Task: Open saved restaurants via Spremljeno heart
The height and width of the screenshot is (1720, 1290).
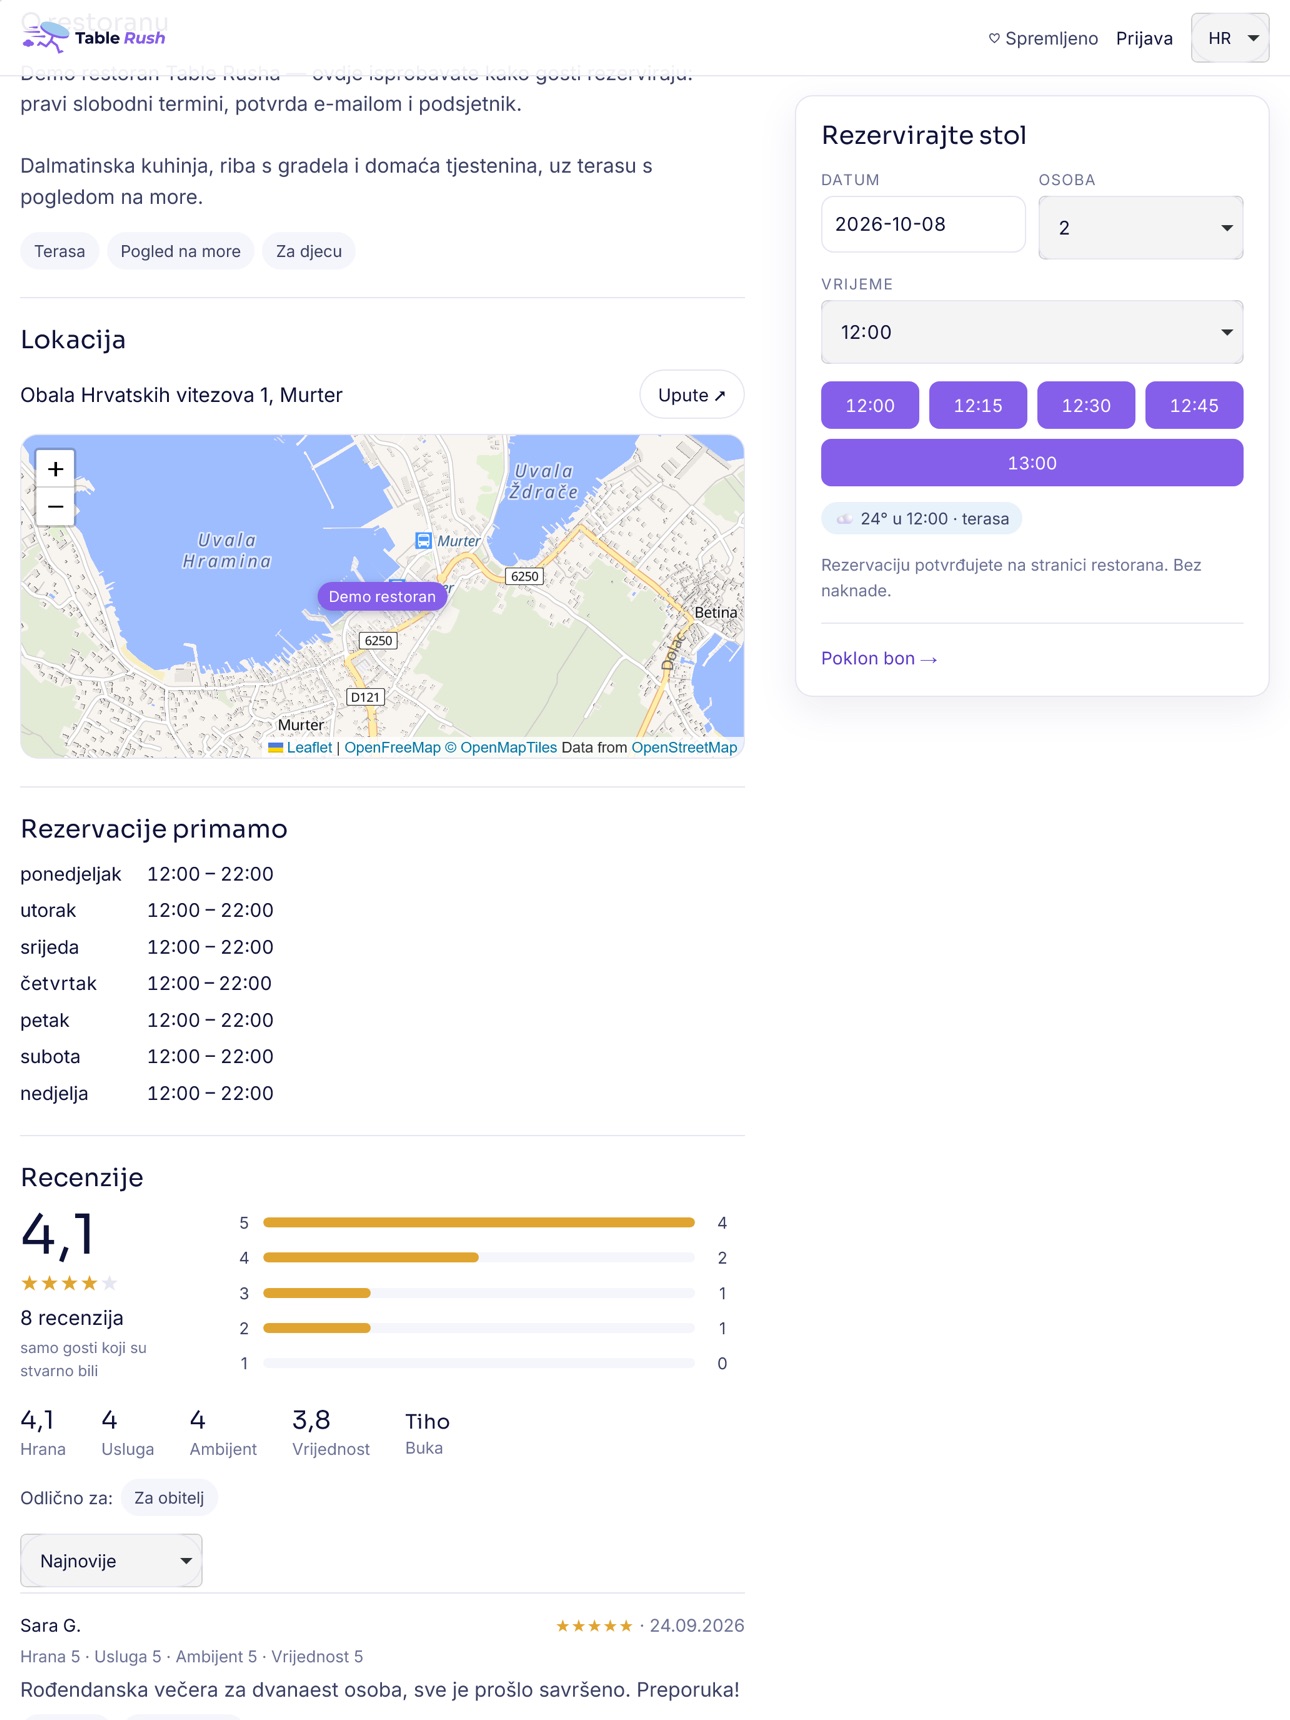Action: pos(1043,38)
